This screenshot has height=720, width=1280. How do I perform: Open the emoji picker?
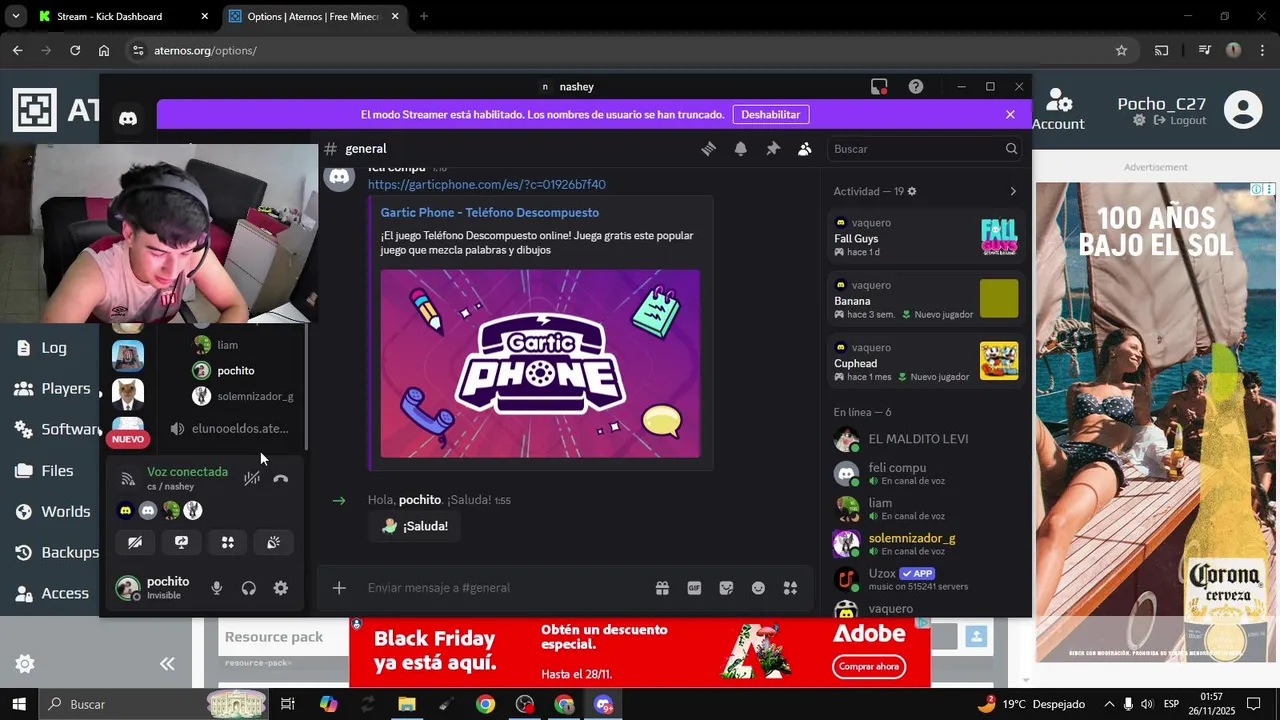(x=758, y=588)
